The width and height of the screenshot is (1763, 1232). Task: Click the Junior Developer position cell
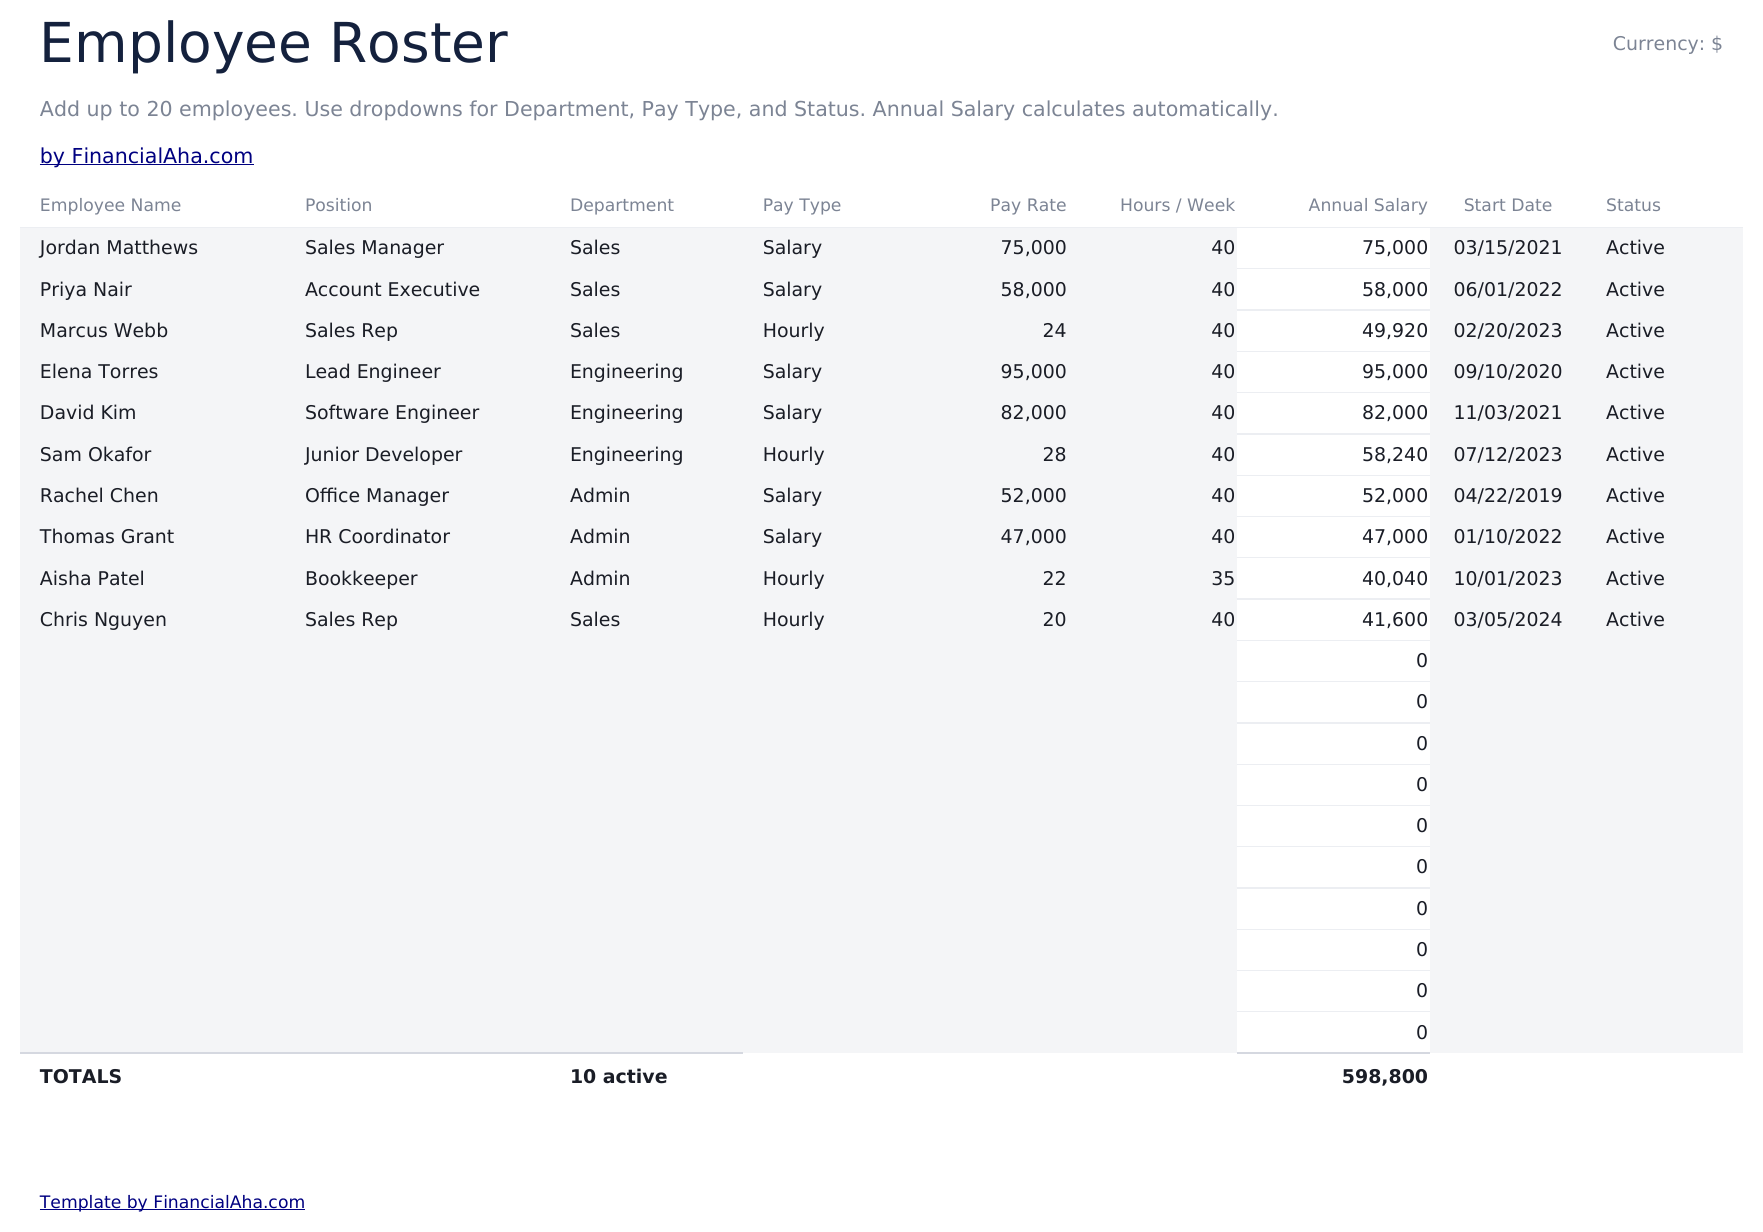(x=417, y=455)
